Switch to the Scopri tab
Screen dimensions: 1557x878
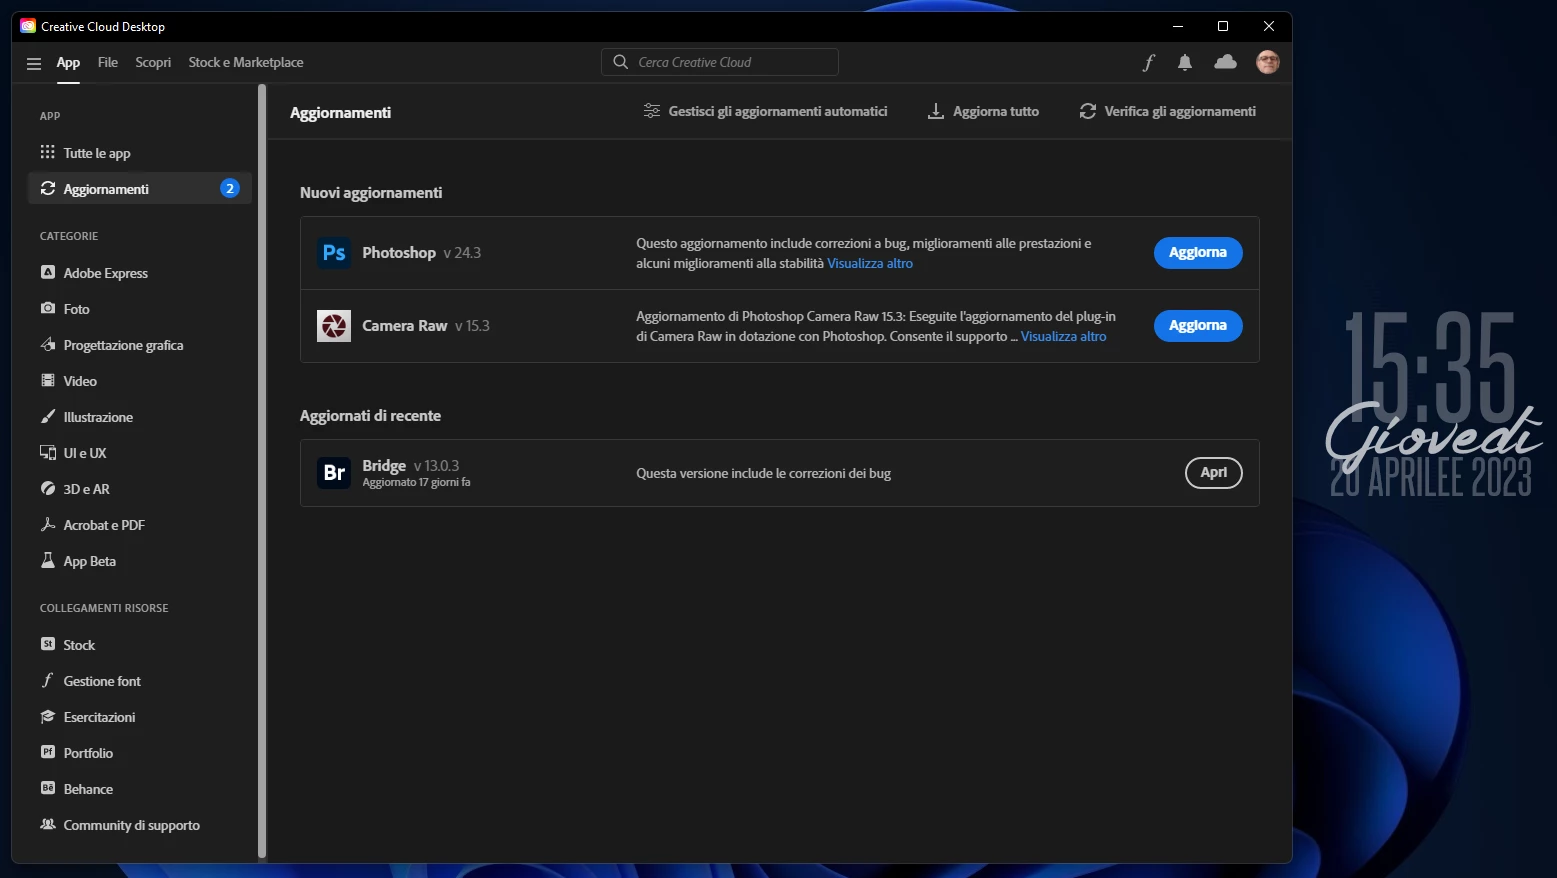click(x=153, y=62)
